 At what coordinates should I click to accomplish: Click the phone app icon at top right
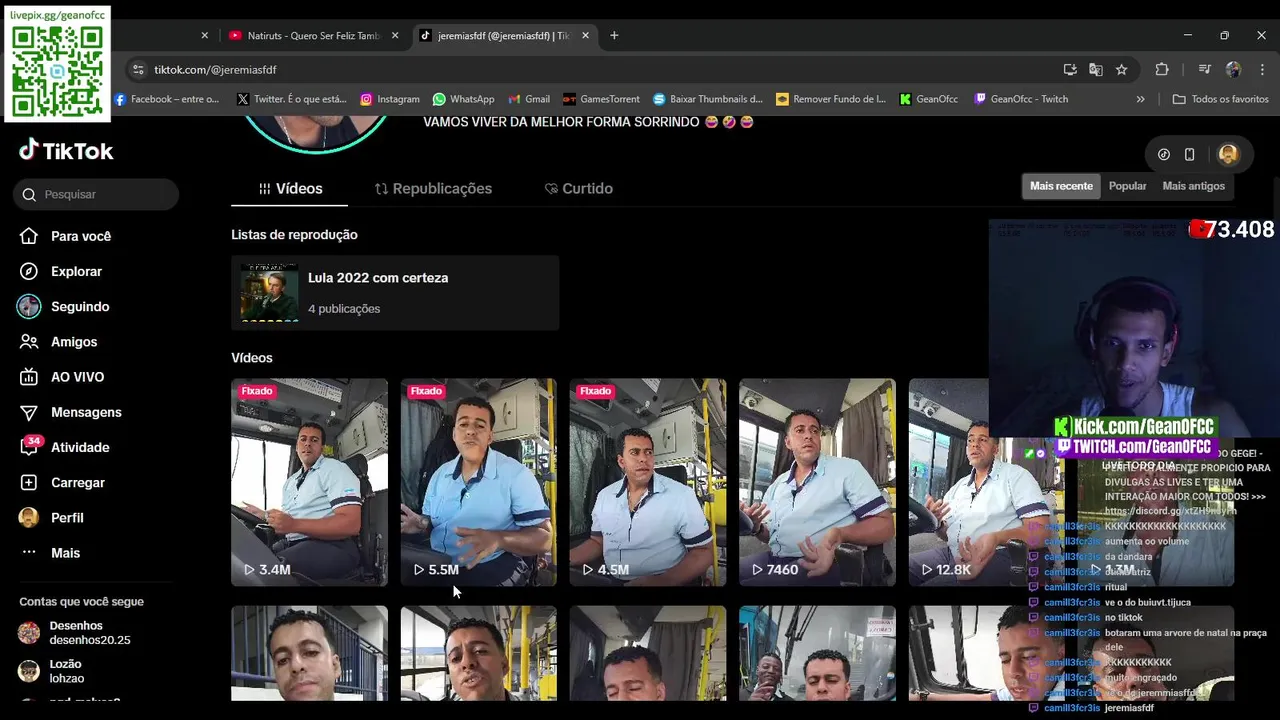pyautogui.click(x=1189, y=154)
